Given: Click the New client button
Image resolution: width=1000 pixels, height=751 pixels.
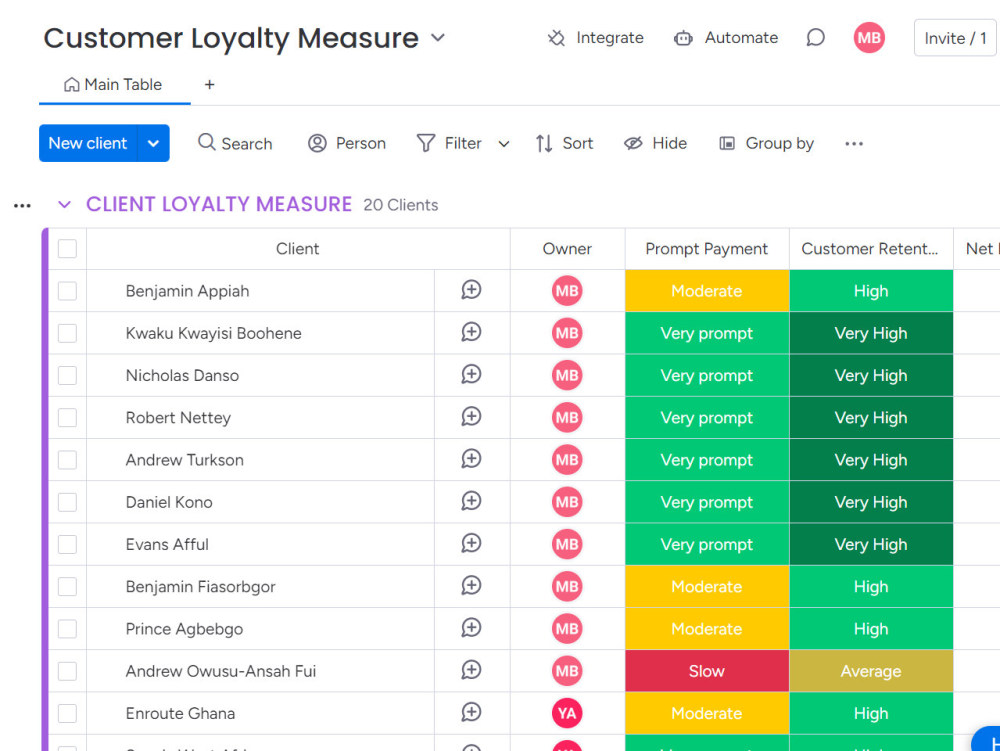Looking at the screenshot, I should (88, 143).
